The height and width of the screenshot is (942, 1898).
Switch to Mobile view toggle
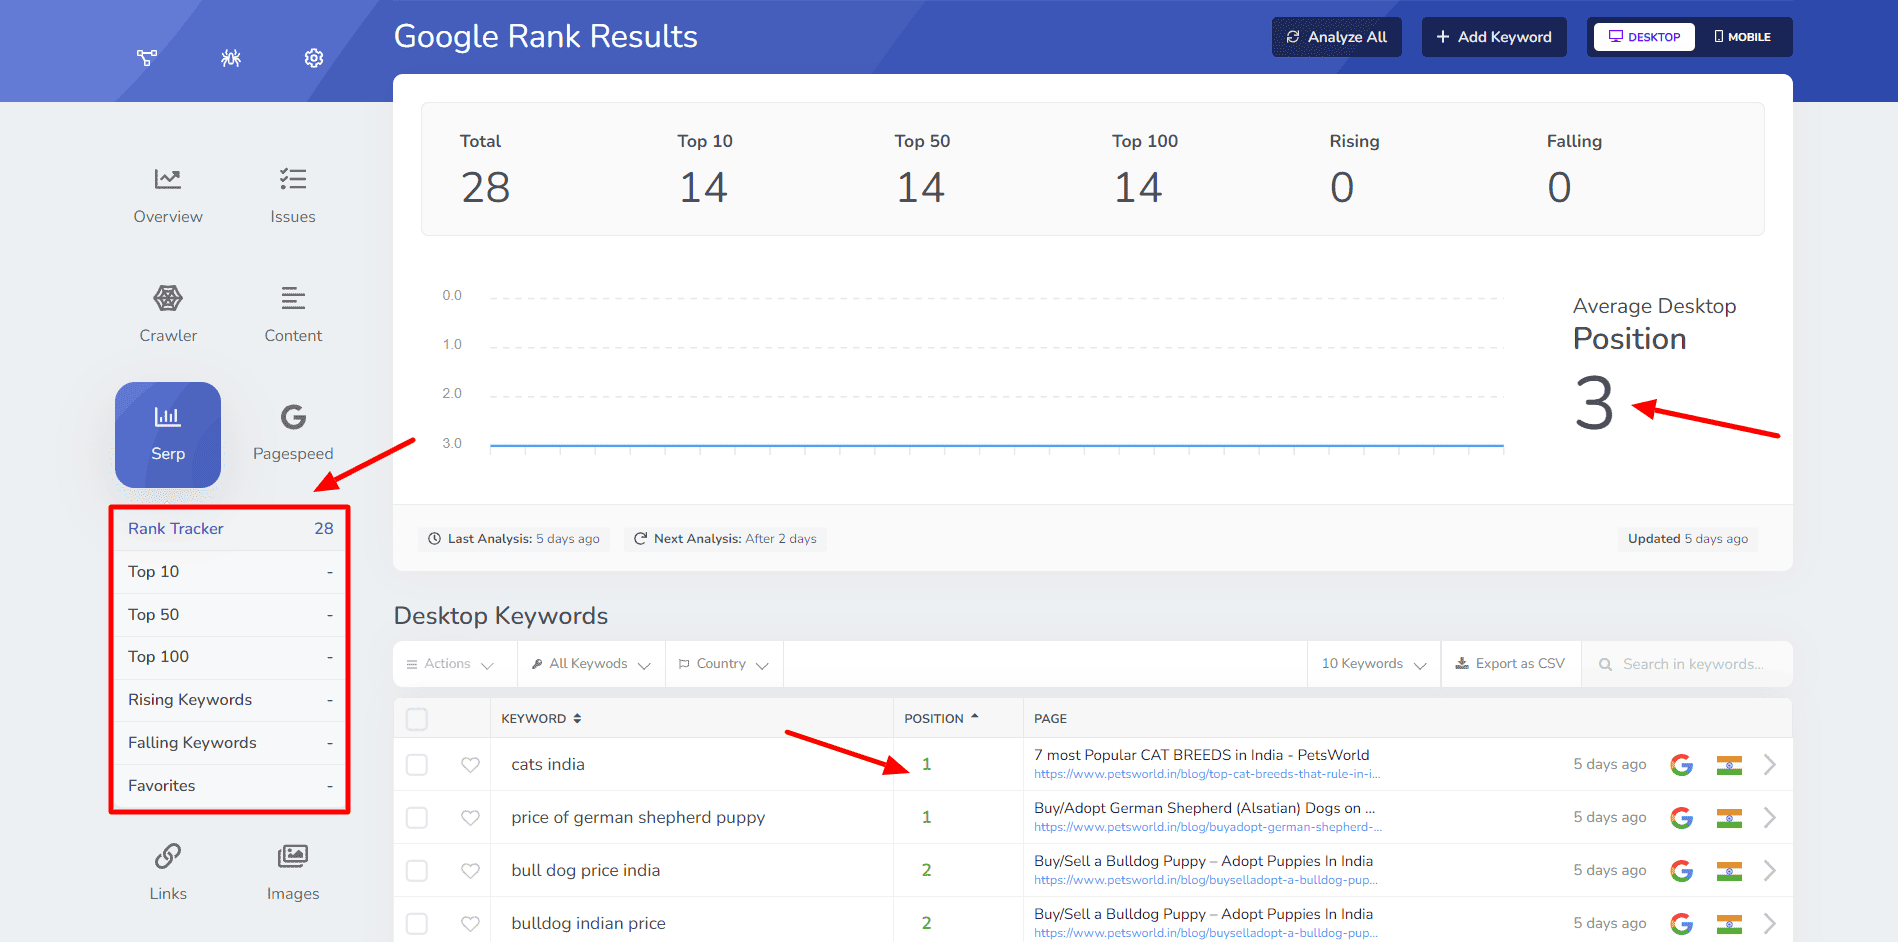coord(1742,37)
